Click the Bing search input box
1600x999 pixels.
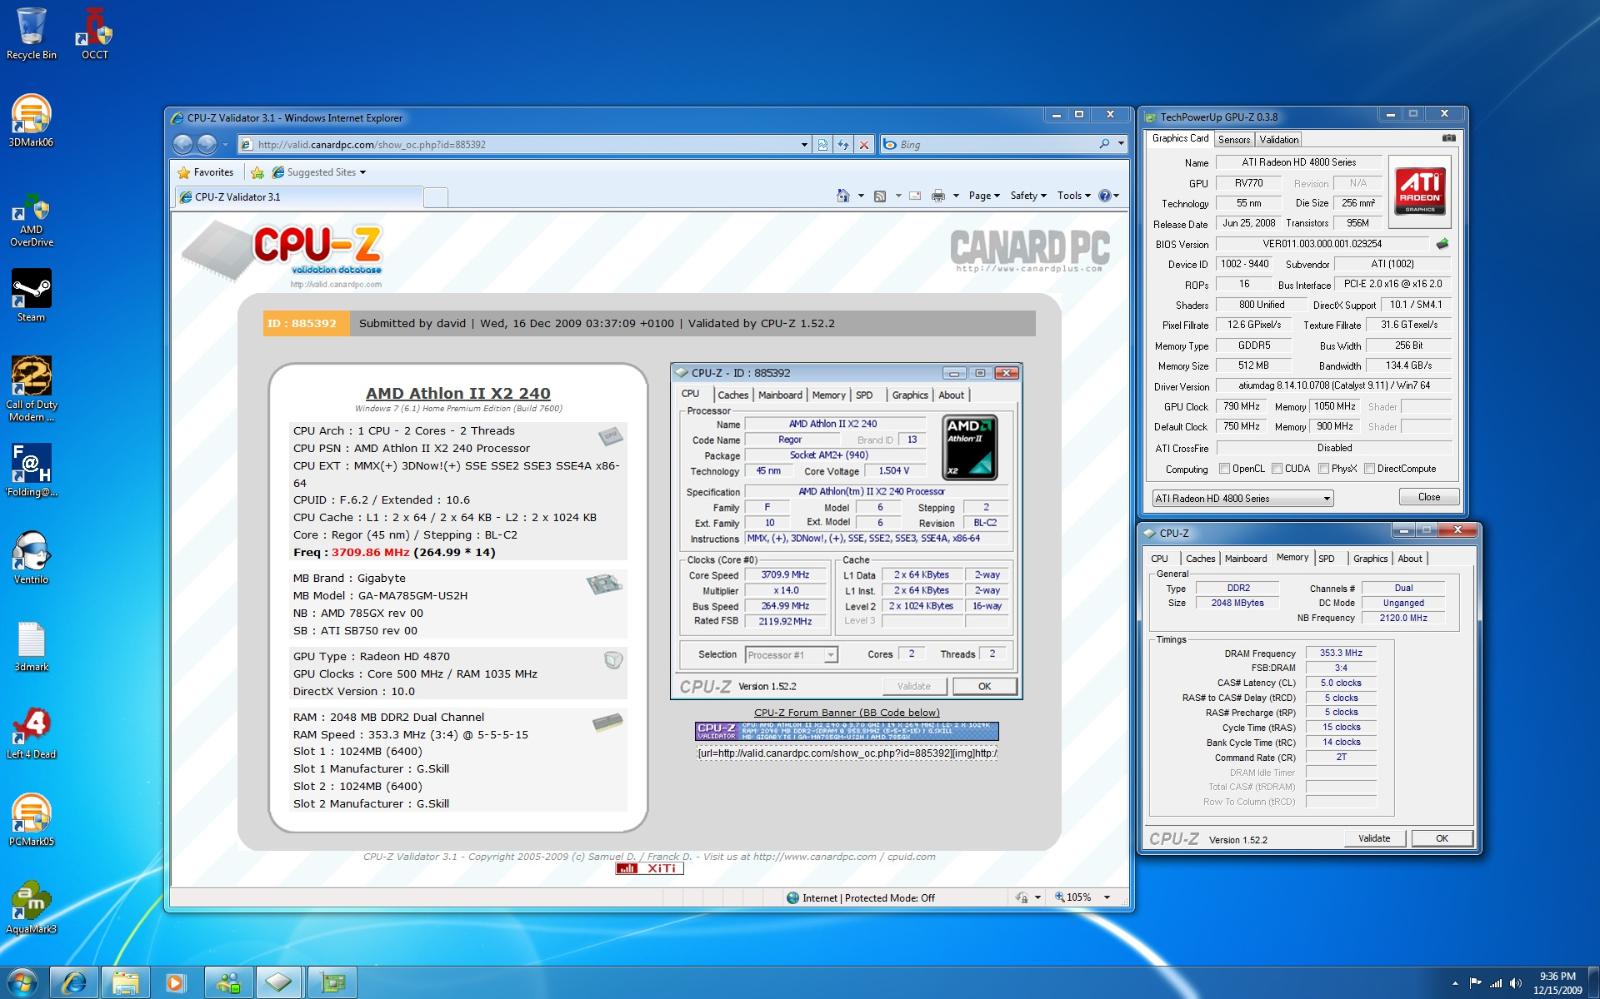pos(989,144)
